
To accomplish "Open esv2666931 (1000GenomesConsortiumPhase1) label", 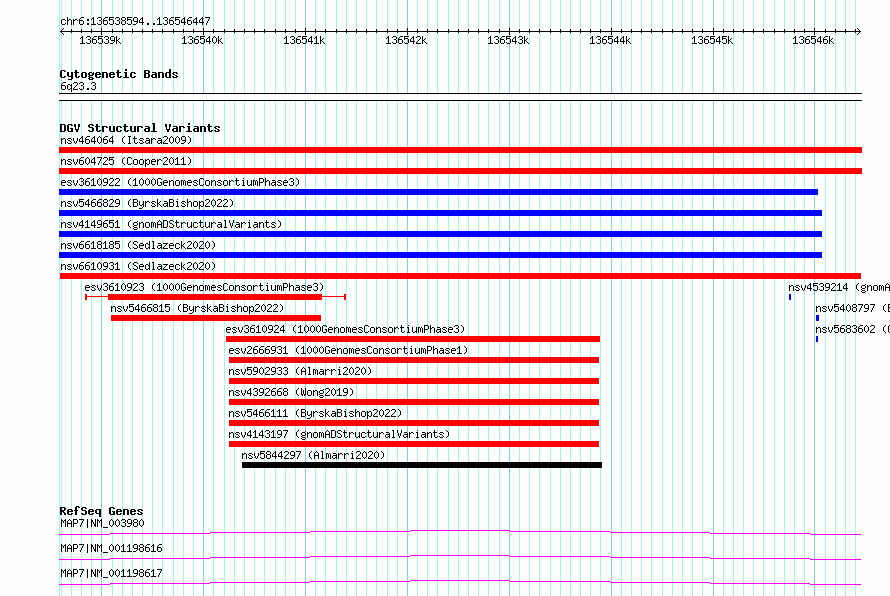I will tap(348, 350).
